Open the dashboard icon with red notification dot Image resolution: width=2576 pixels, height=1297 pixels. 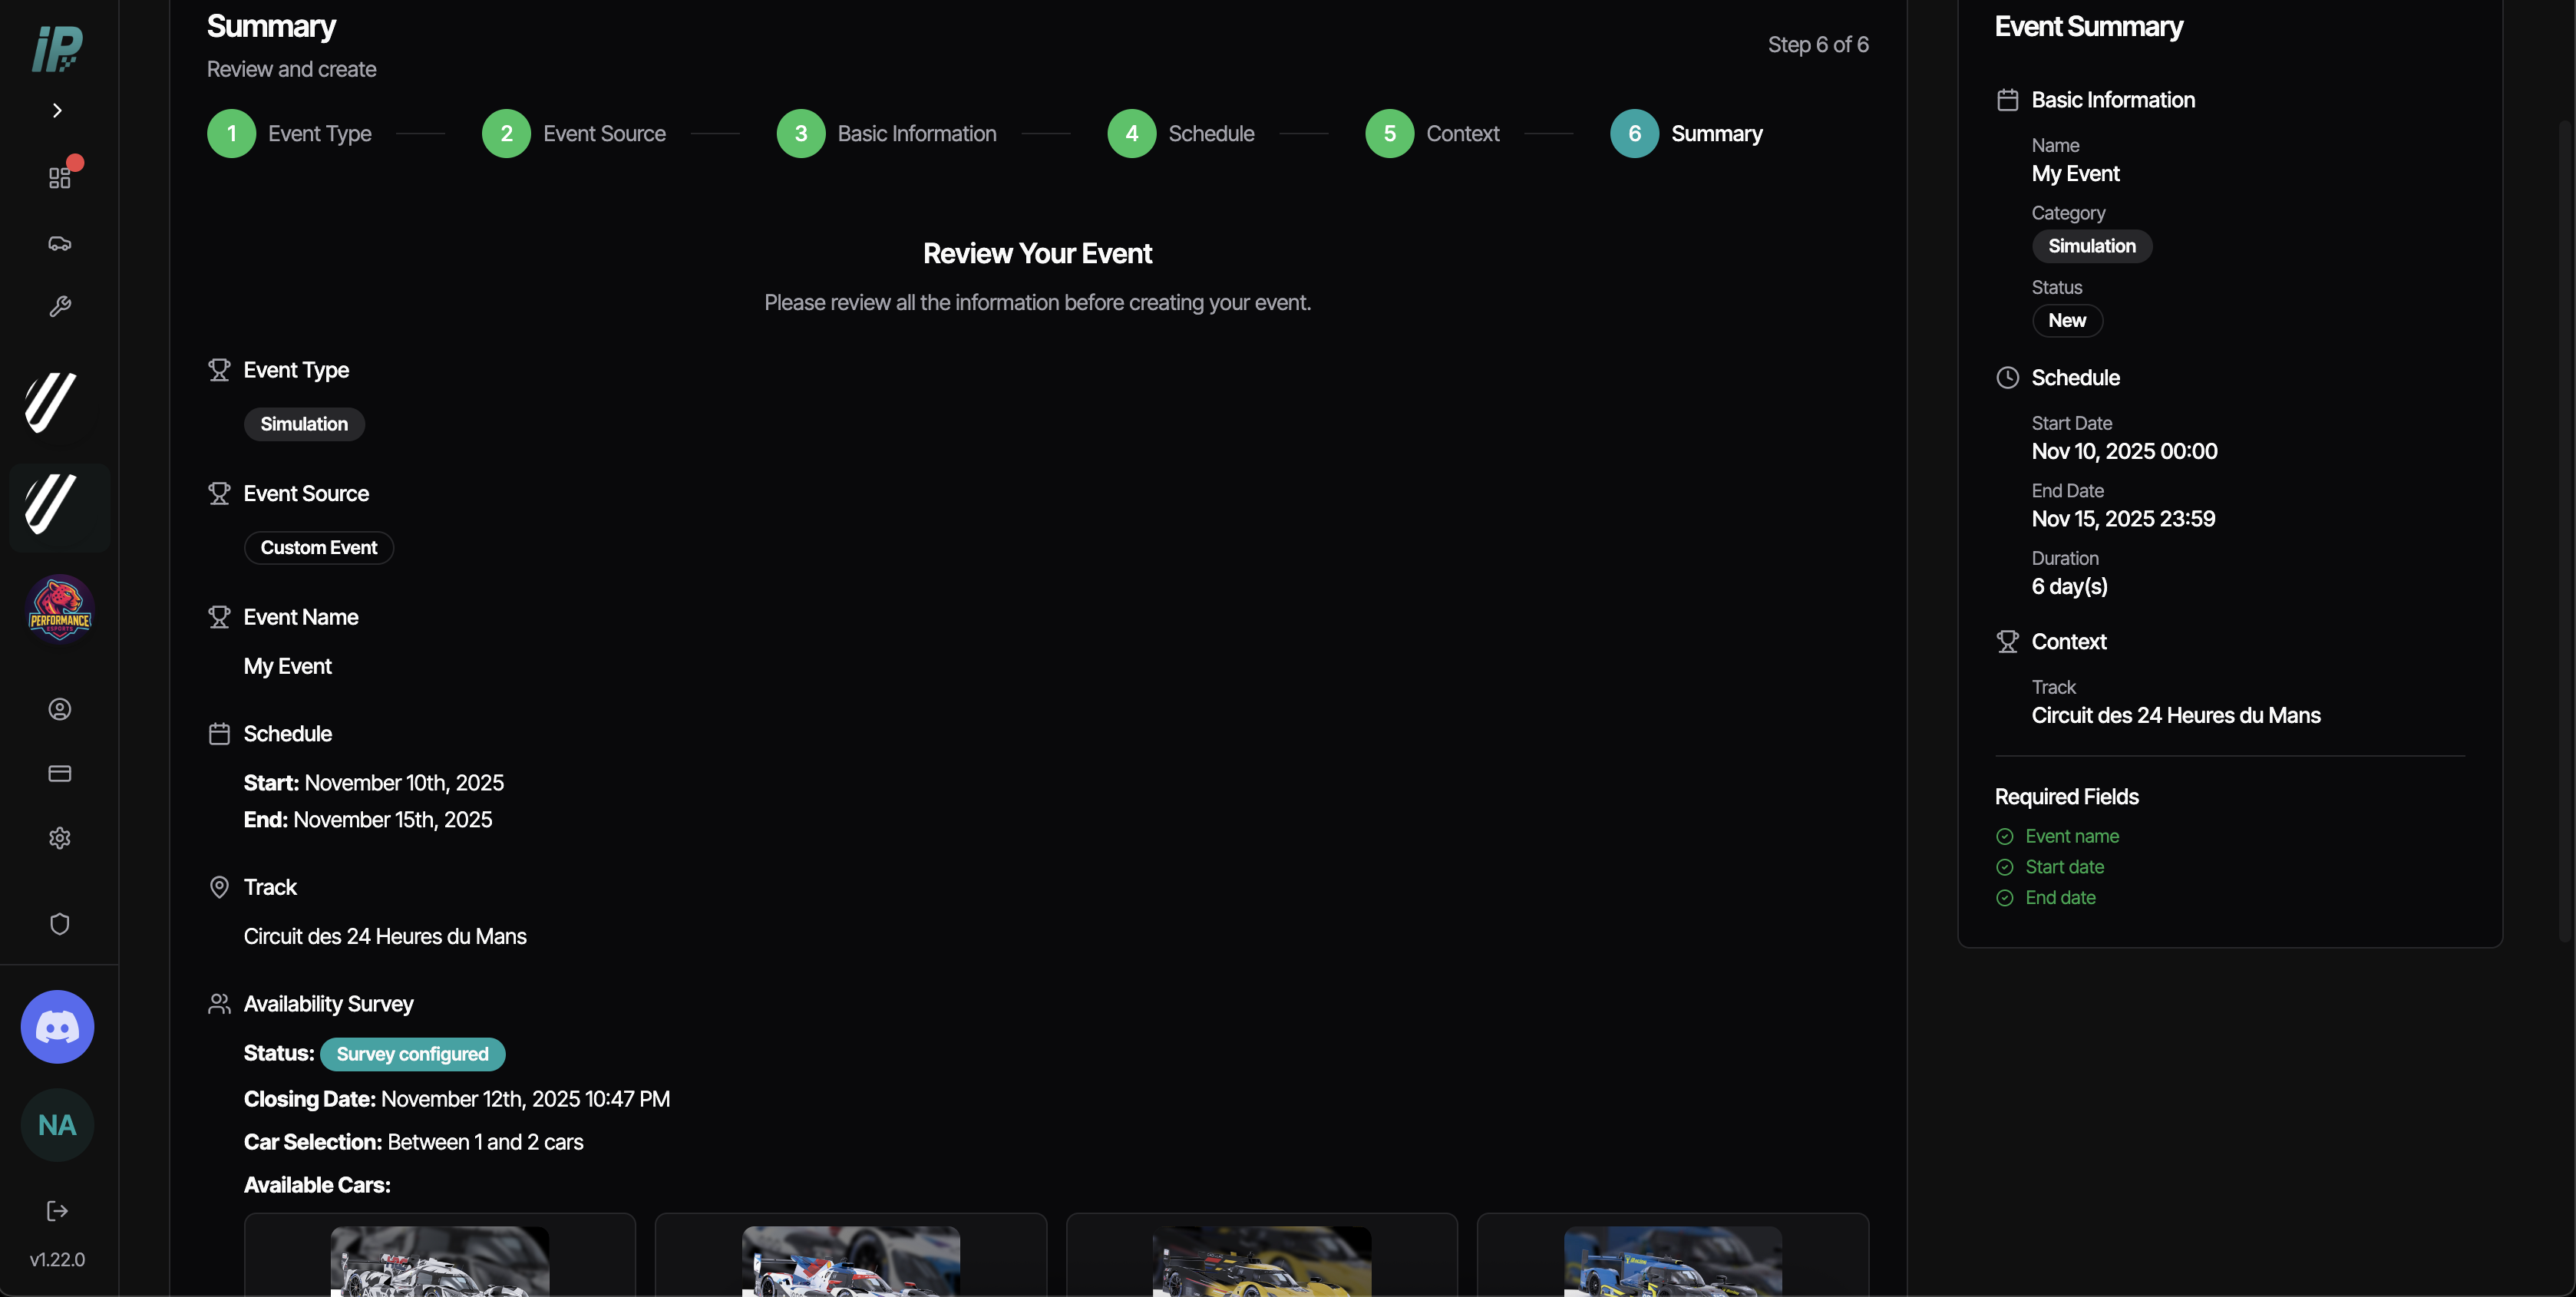pos(60,177)
